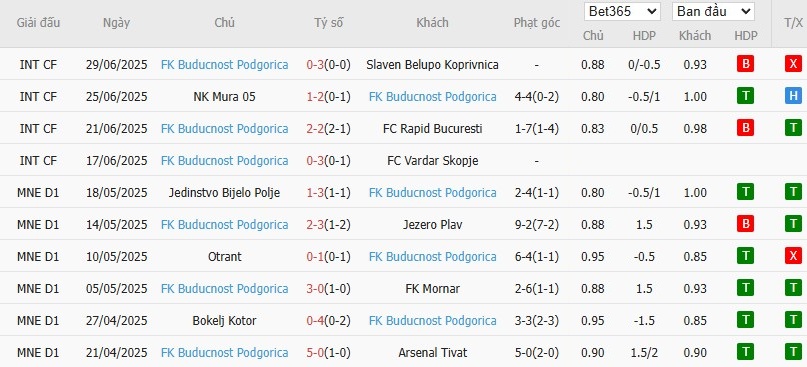Click red X badge in 29/06/2025 row
Viewport: 807px width, 367px height.
pyautogui.click(x=793, y=64)
